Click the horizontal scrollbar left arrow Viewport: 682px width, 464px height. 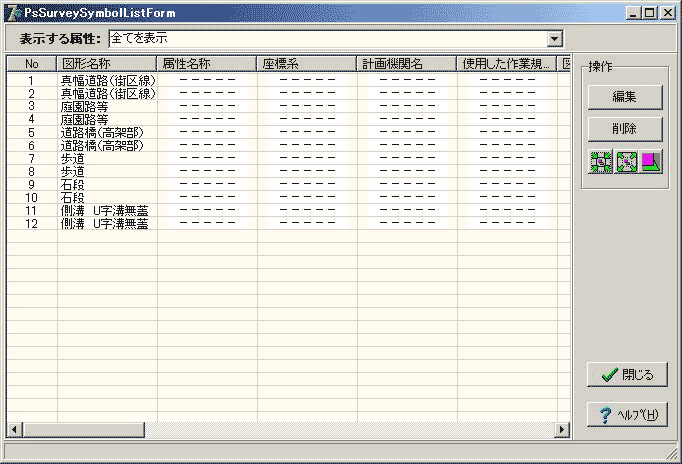tap(14, 430)
